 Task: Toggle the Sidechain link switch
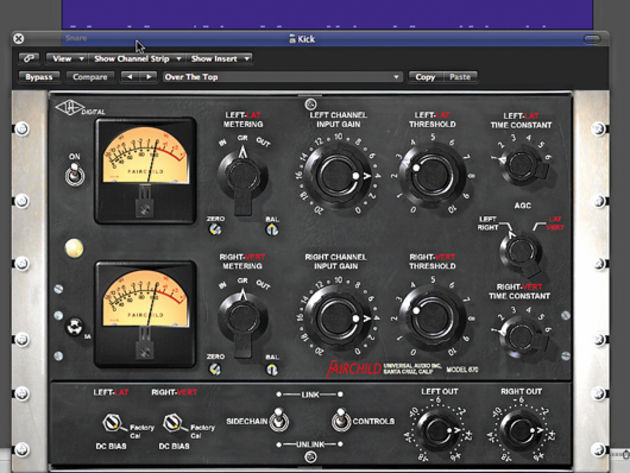pos(278,420)
